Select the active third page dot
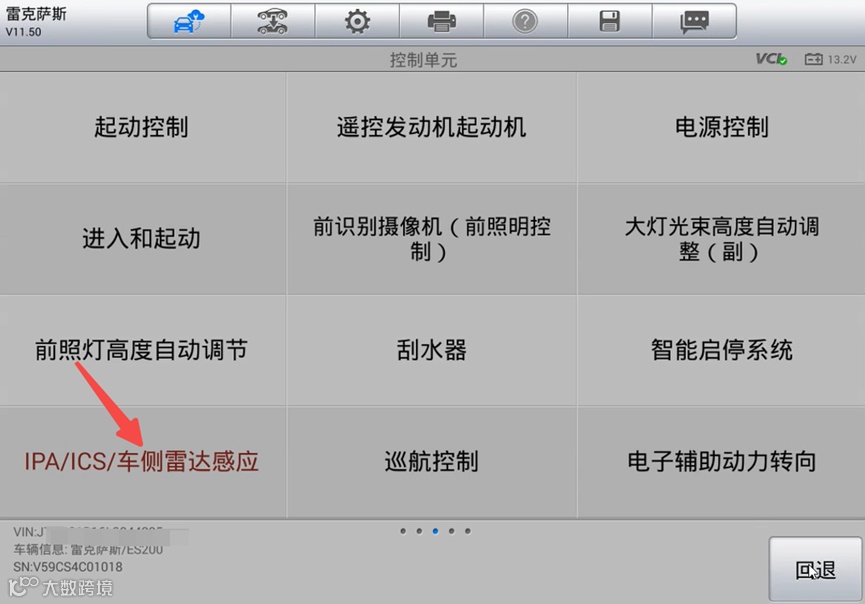Image resolution: width=865 pixels, height=604 pixels. (436, 531)
